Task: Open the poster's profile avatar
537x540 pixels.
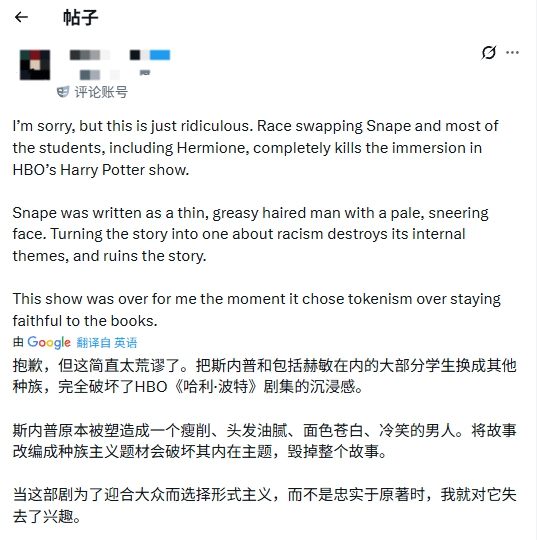Action: [x=35, y=65]
